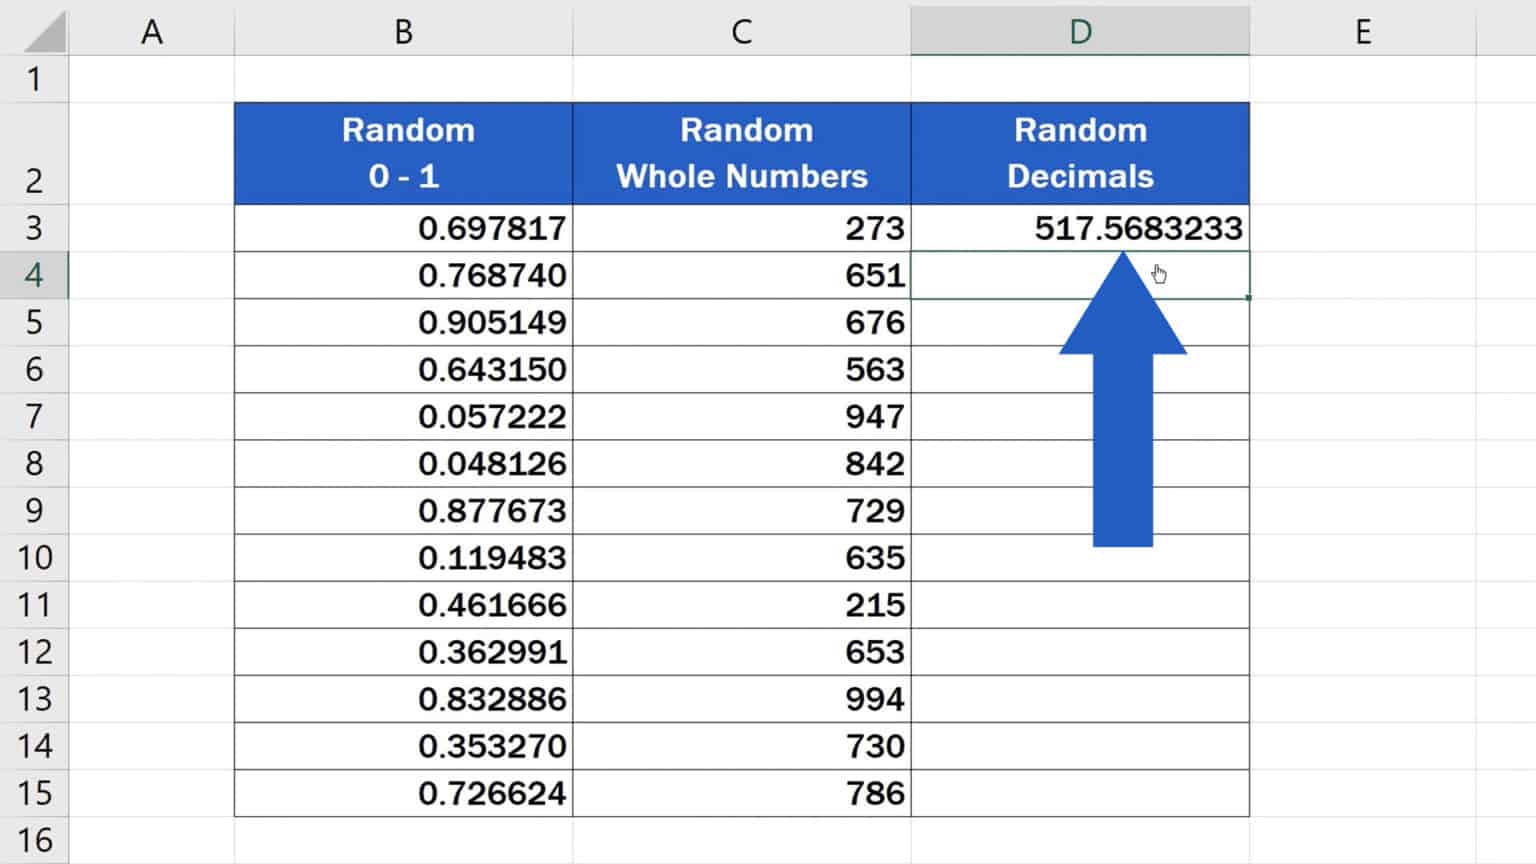
Task: Select whole number cell 730
Action: pos(741,745)
